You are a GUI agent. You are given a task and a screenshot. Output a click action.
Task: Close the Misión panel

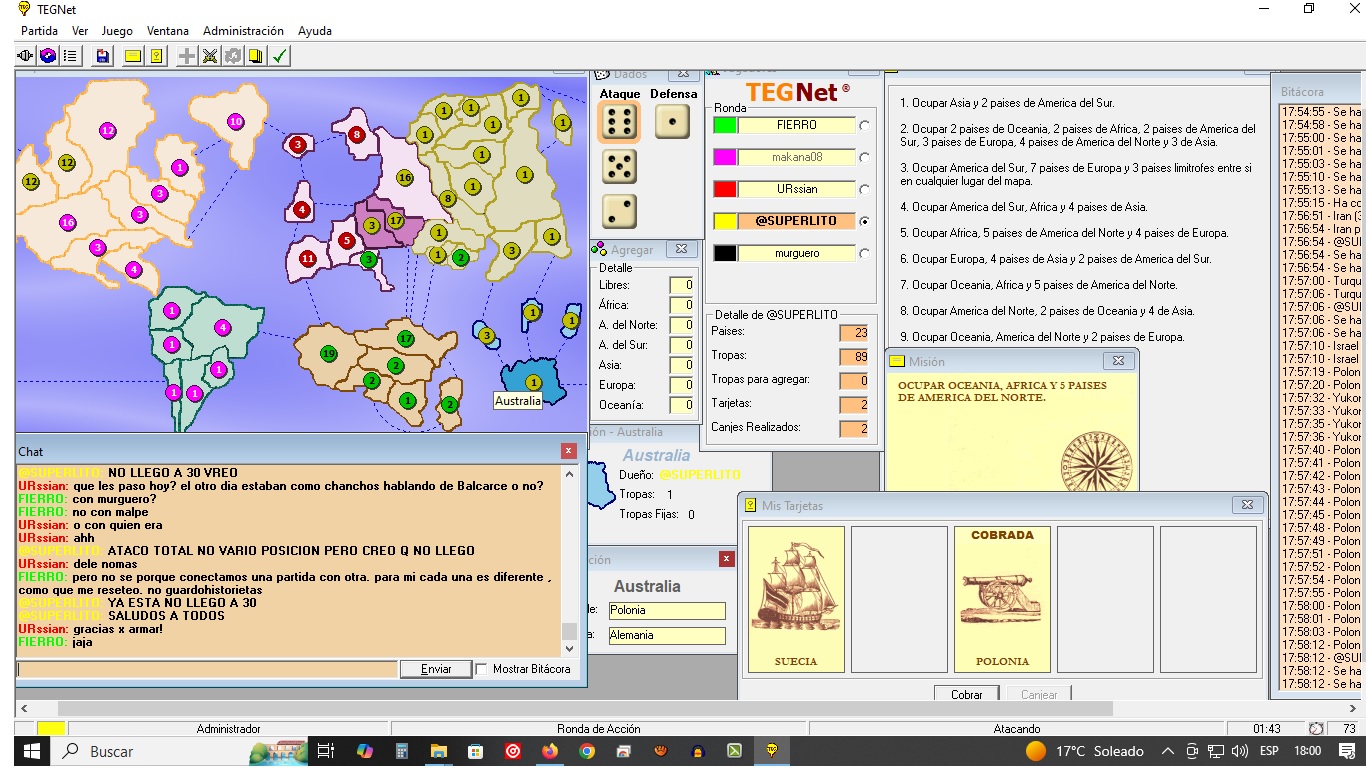(x=1118, y=361)
